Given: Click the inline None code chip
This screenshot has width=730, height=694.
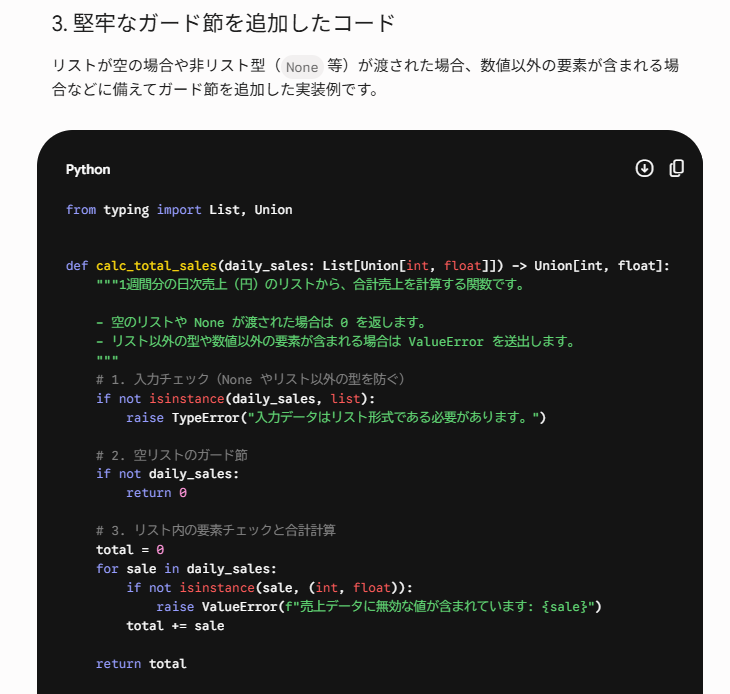Looking at the screenshot, I should (x=302, y=67).
